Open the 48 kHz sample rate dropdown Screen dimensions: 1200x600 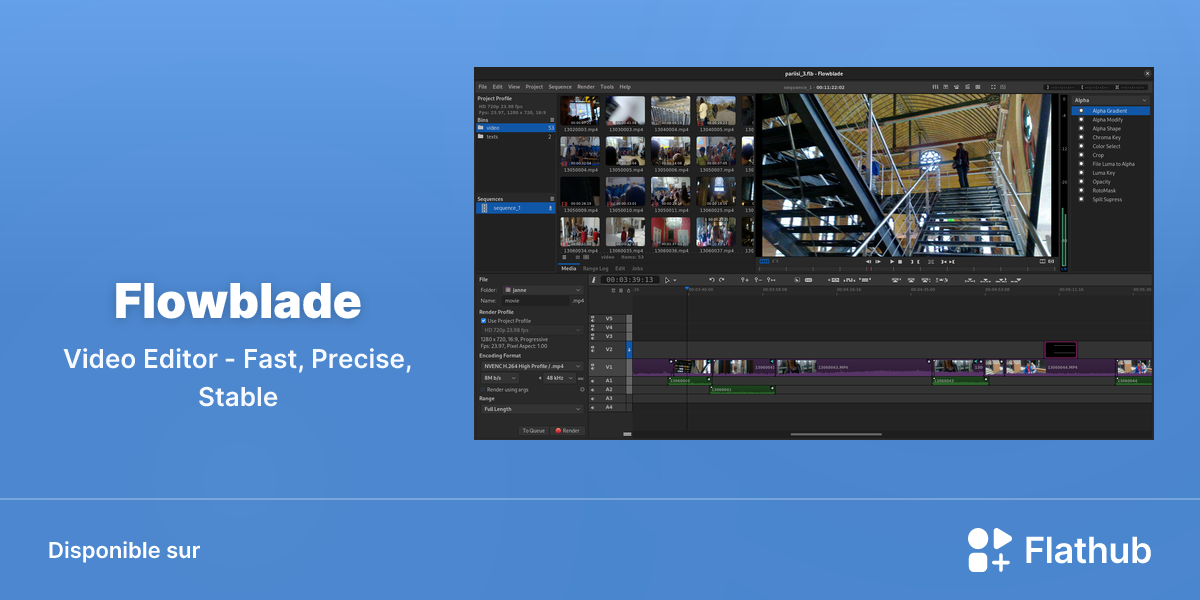coord(560,378)
